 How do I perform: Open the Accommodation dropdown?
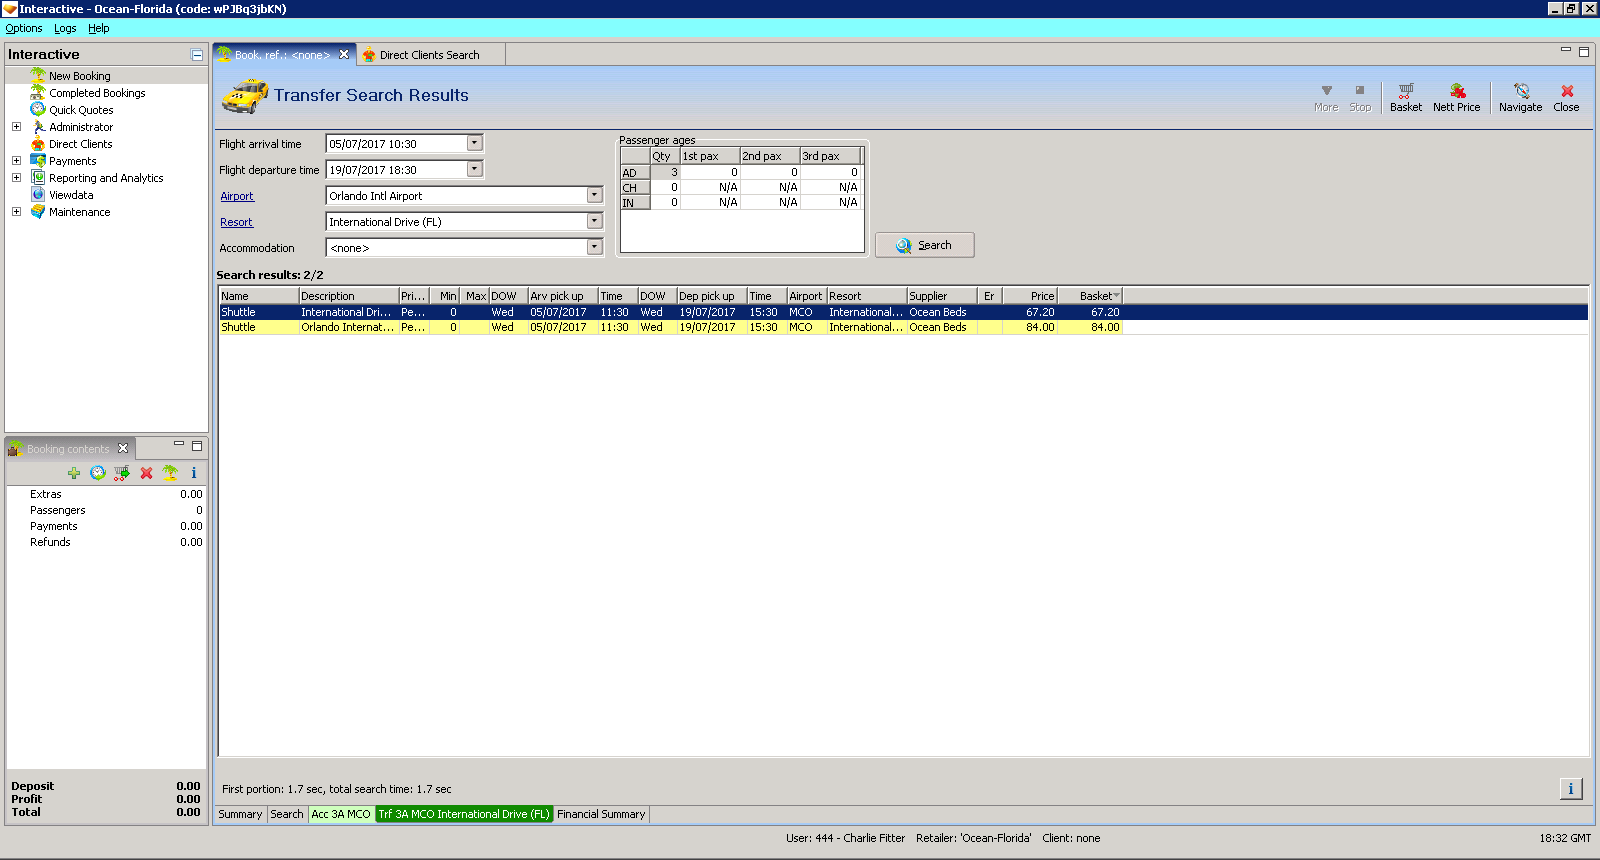594,247
